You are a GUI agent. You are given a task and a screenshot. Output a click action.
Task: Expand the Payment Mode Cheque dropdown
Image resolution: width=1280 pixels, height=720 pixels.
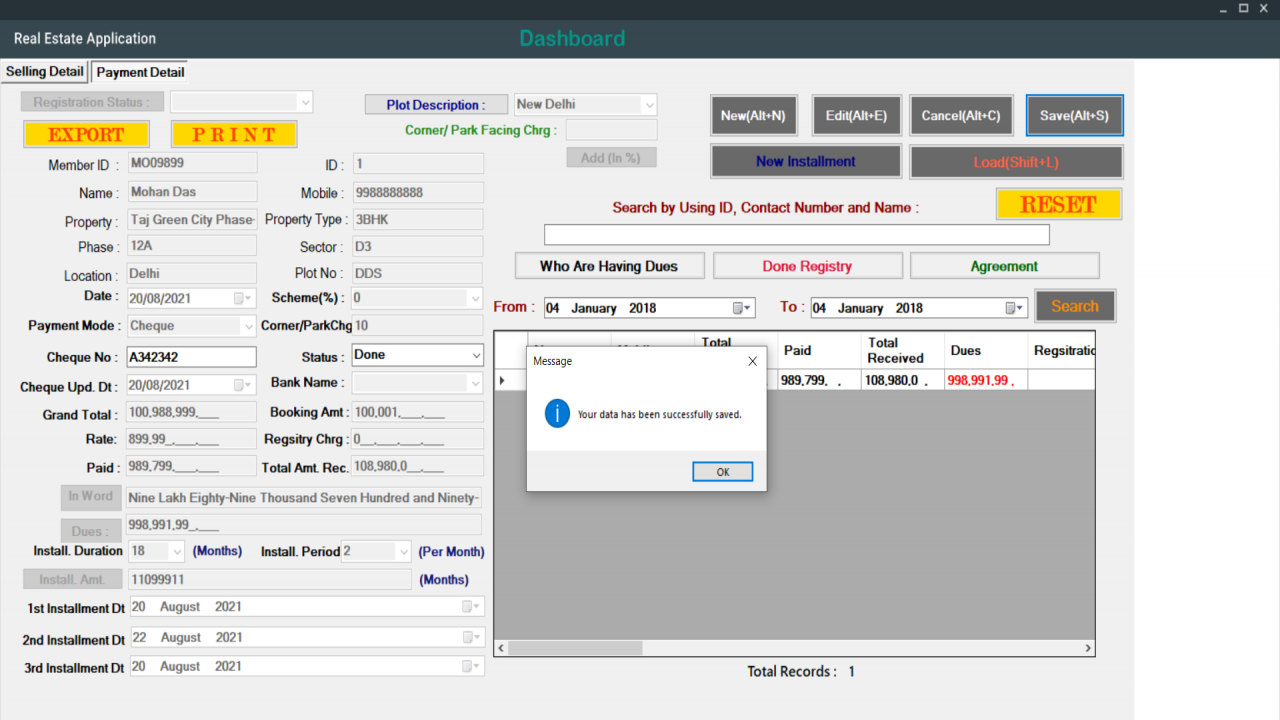tap(248, 326)
